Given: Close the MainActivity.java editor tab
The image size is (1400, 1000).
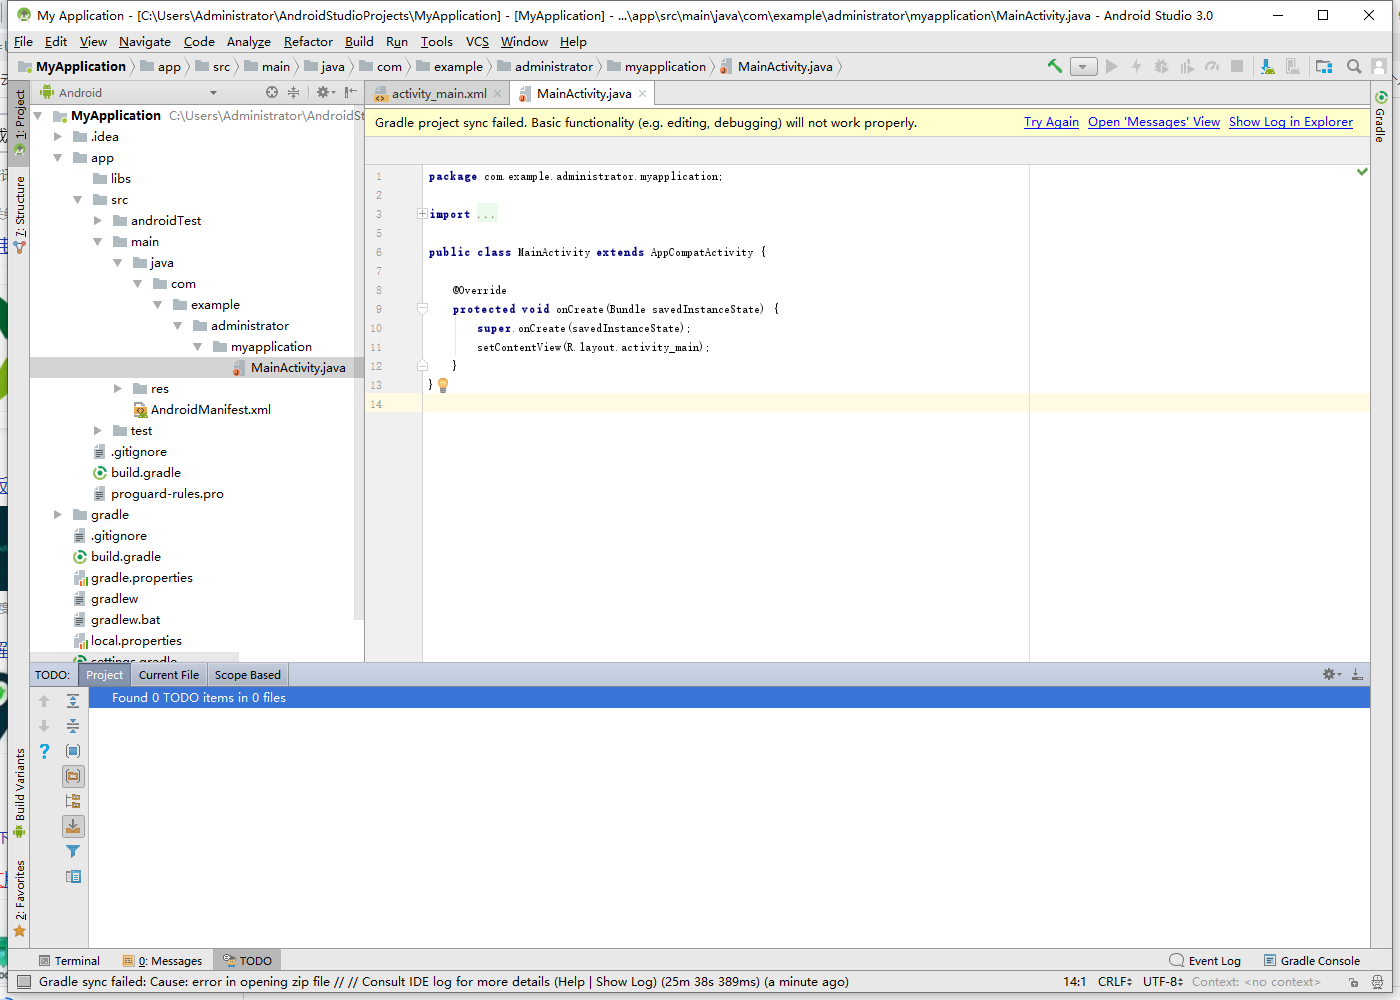Looking at the screenshot, I should 643,94.
